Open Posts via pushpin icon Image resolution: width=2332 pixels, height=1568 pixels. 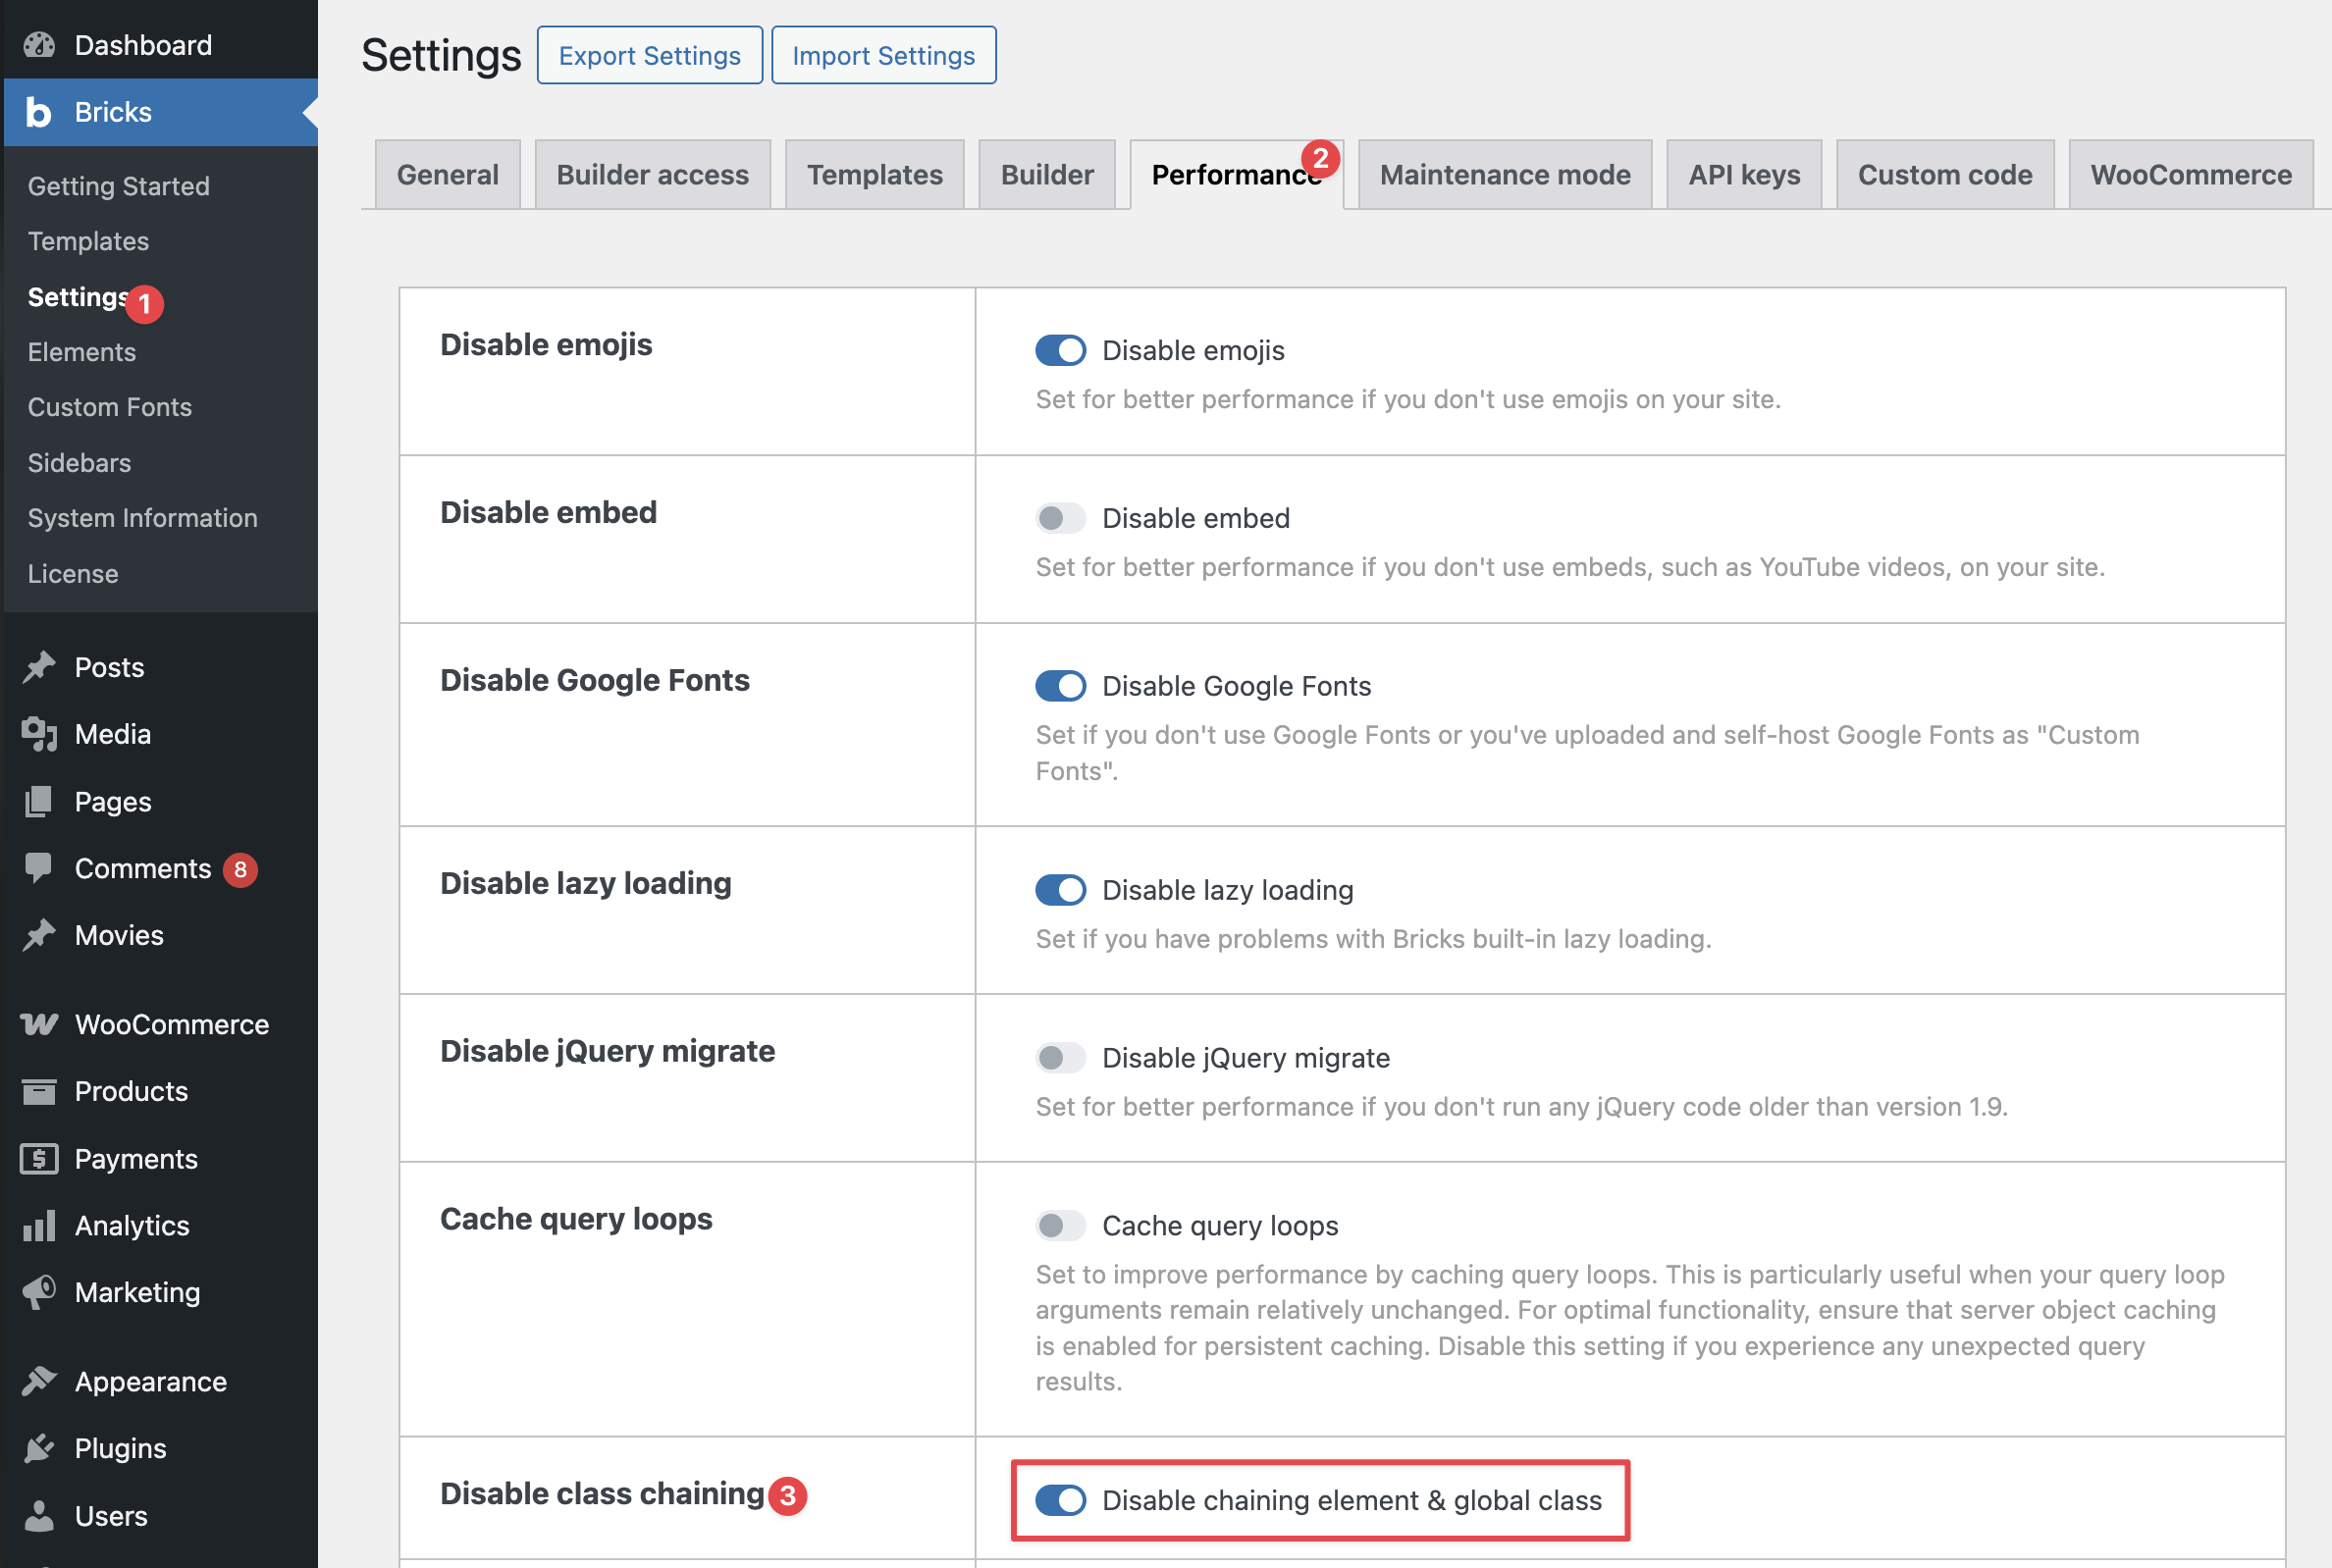39,667
